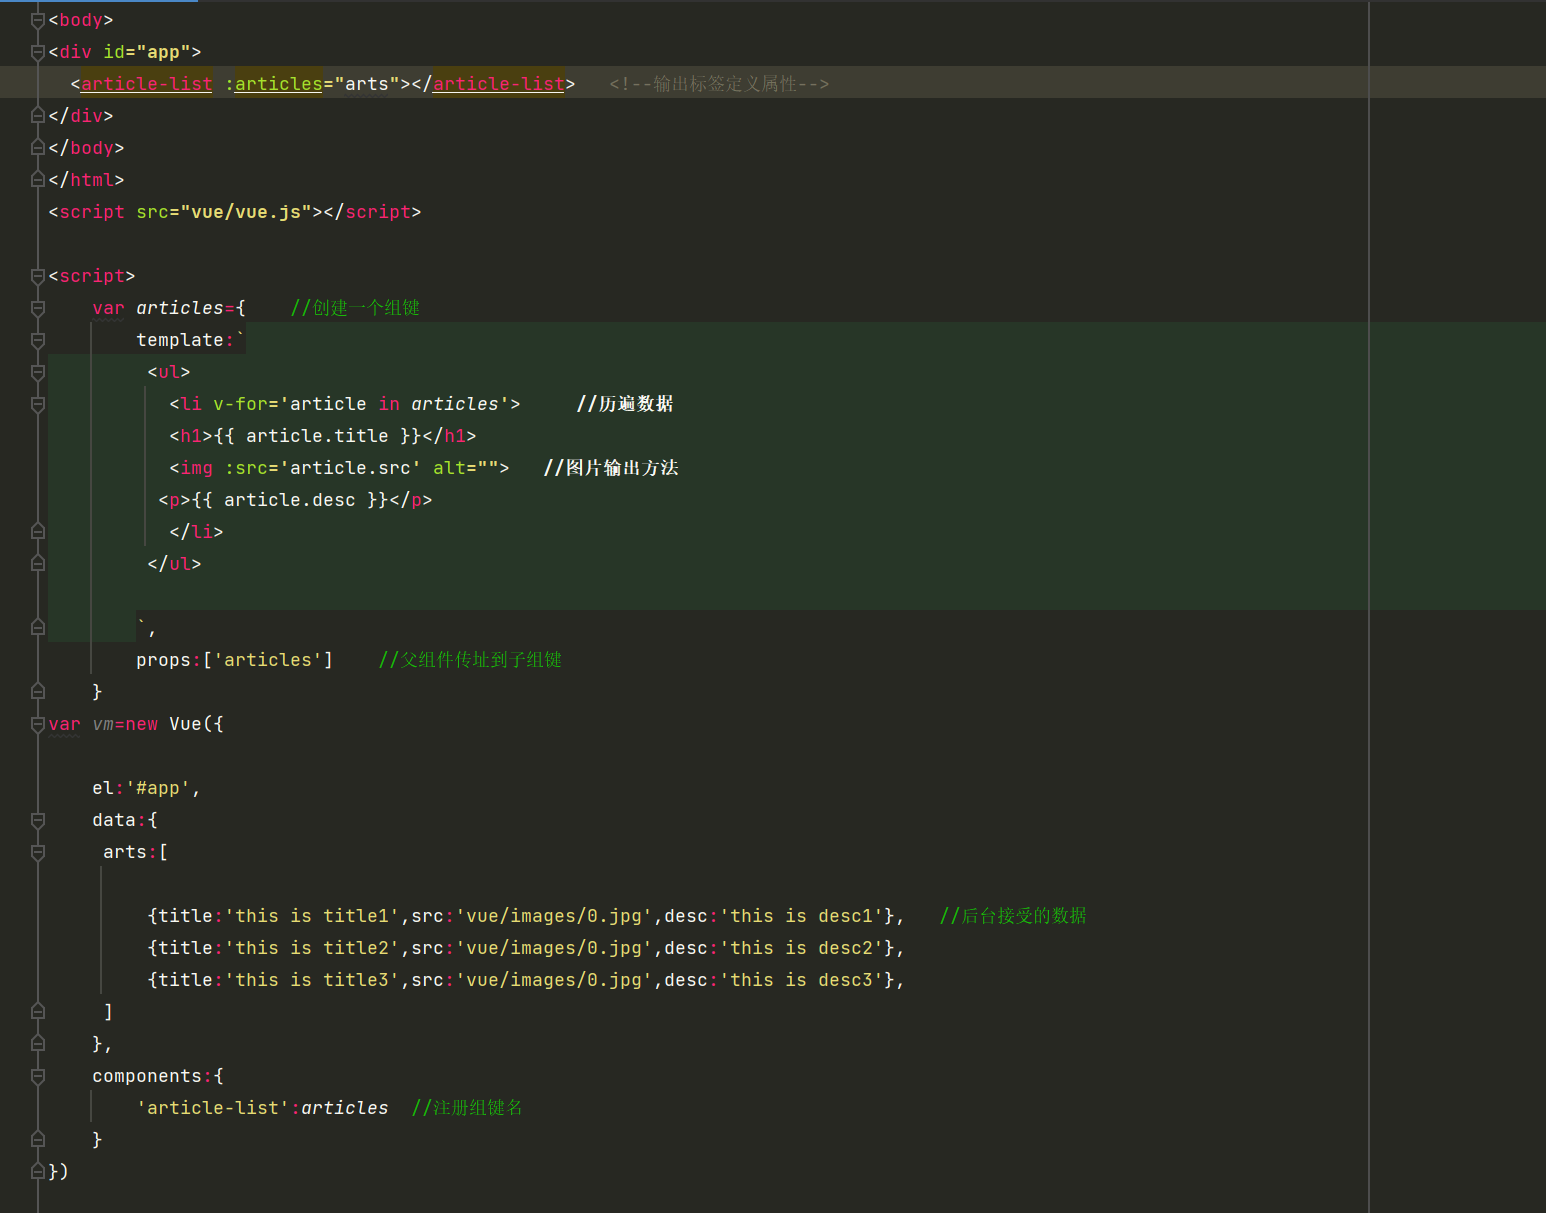Image resolution: width=1546 pixels, height=1213 pixels.
Task: Toggle fold marker beside the closing </li> tag
Action: 38,532
